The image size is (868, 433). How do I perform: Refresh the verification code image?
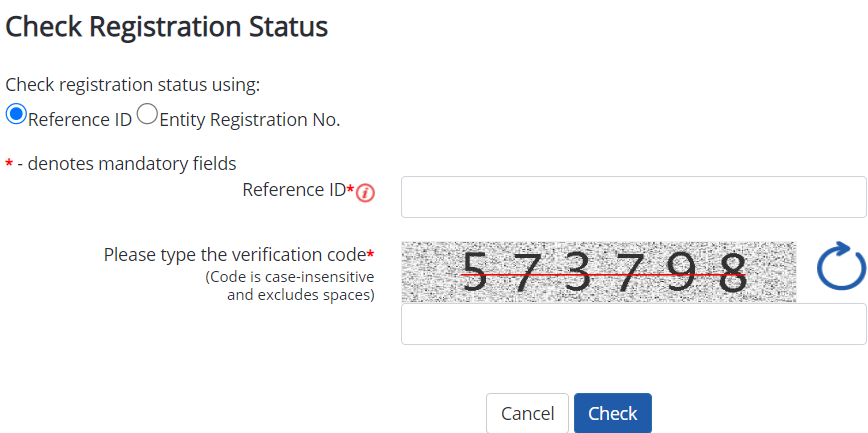pos(840,266)
